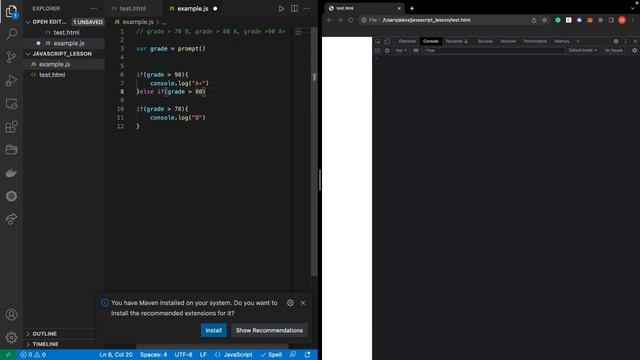Change indentation via Spaces: 4
The height and width of the screenshot is (360, 640).
point(153,355)
